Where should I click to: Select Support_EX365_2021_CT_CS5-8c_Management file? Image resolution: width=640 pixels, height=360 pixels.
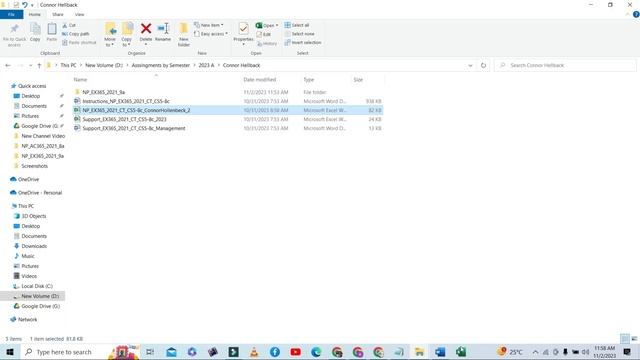pos(133,128)
